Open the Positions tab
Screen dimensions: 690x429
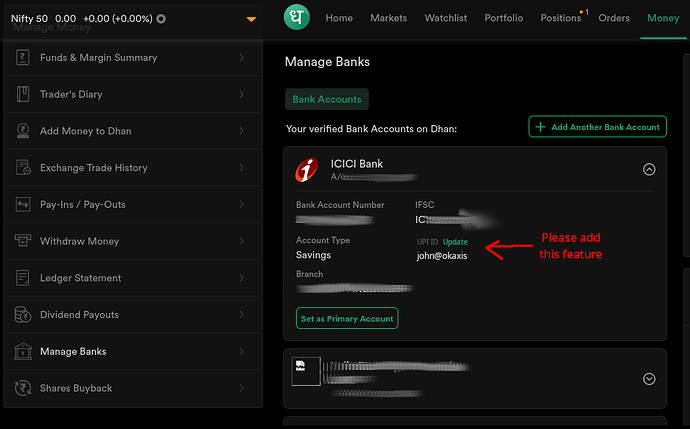click(561, 18)
